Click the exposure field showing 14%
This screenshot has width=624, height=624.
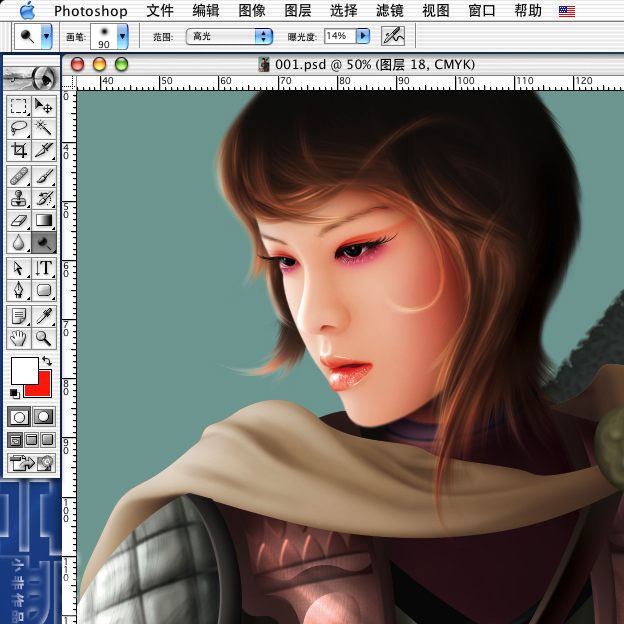coord(340,36)
